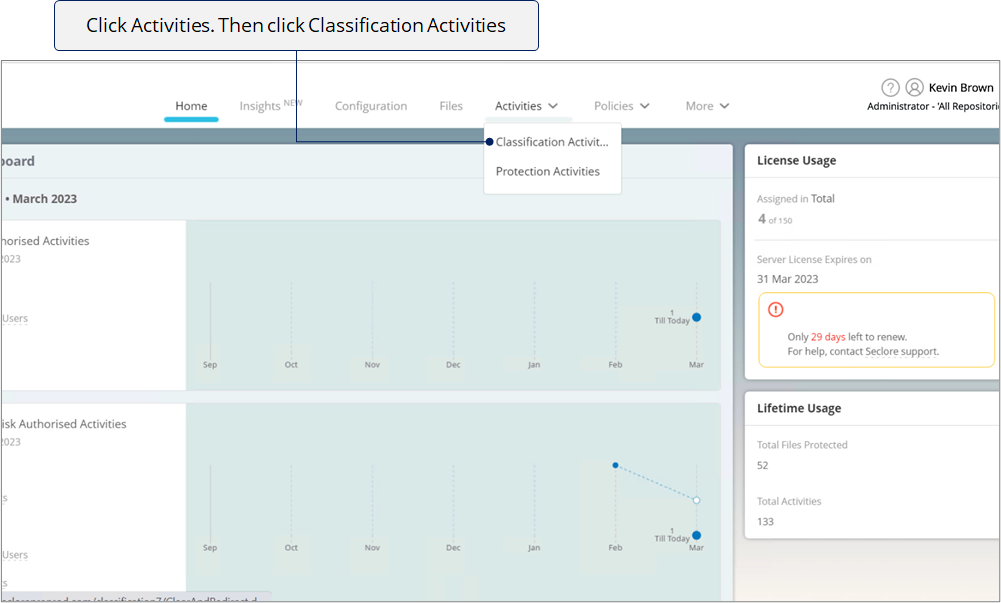Click the License Usage card title
The height and width of the screenshot is (603, 1001).
[796, 161]
